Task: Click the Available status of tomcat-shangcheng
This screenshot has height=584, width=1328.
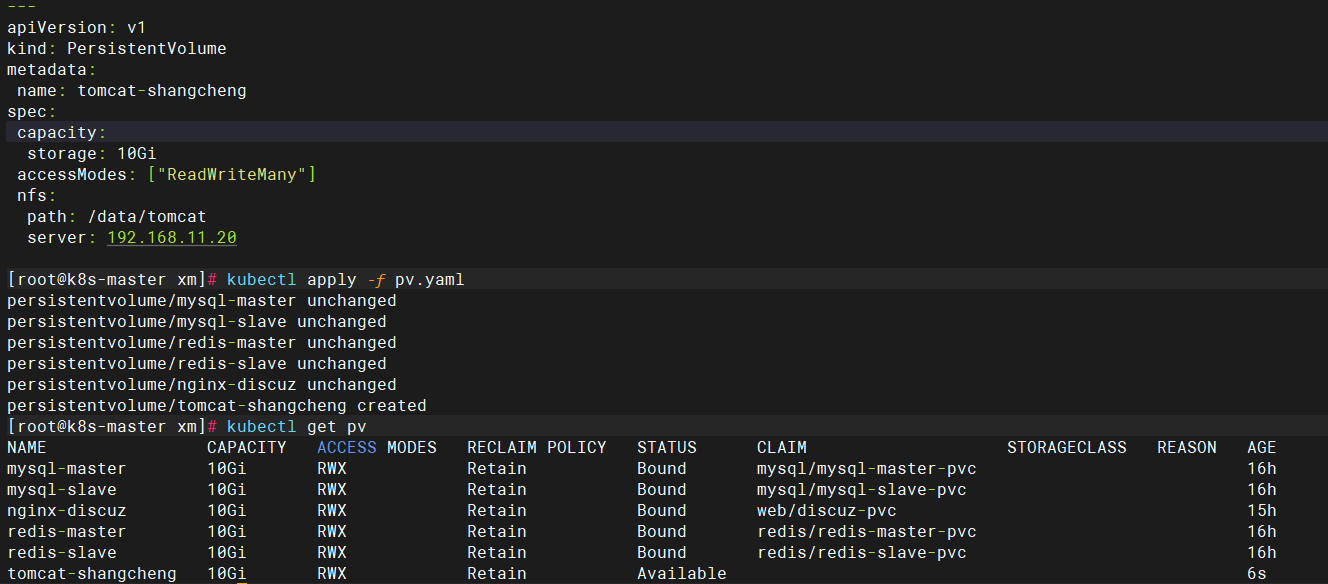Action: click(x=682, y=574)
